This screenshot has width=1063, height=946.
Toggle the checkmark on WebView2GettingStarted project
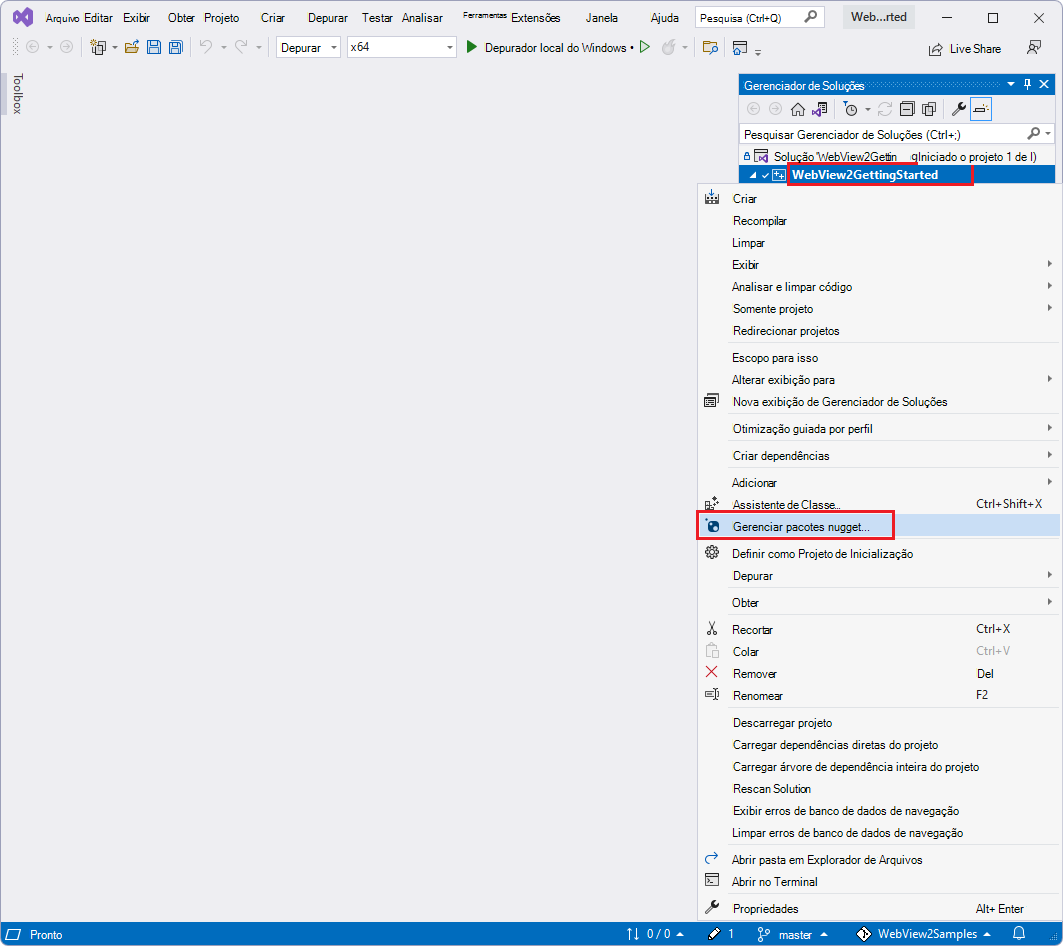766,174
